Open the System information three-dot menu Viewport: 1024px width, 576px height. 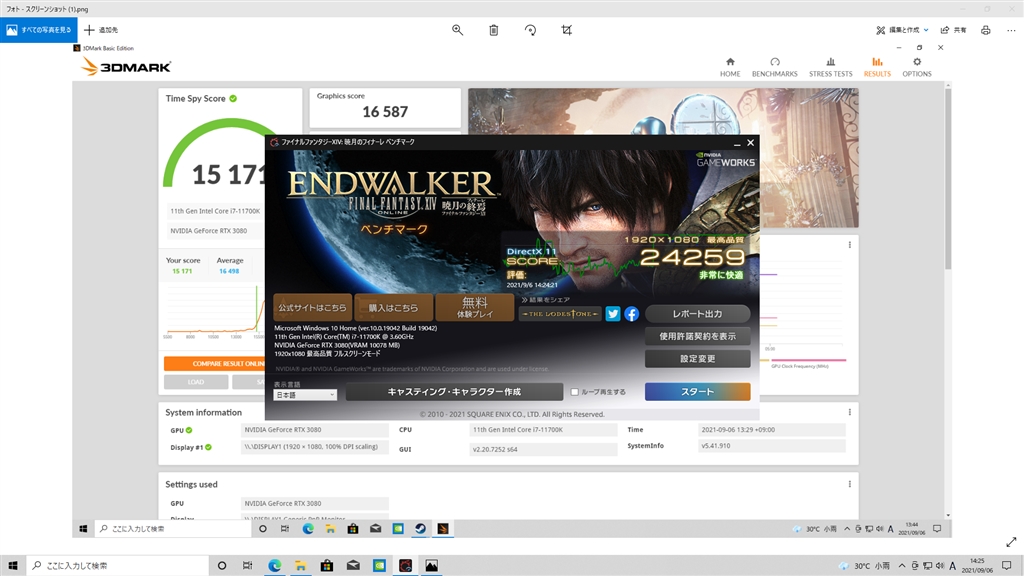(x=850, y=412)
